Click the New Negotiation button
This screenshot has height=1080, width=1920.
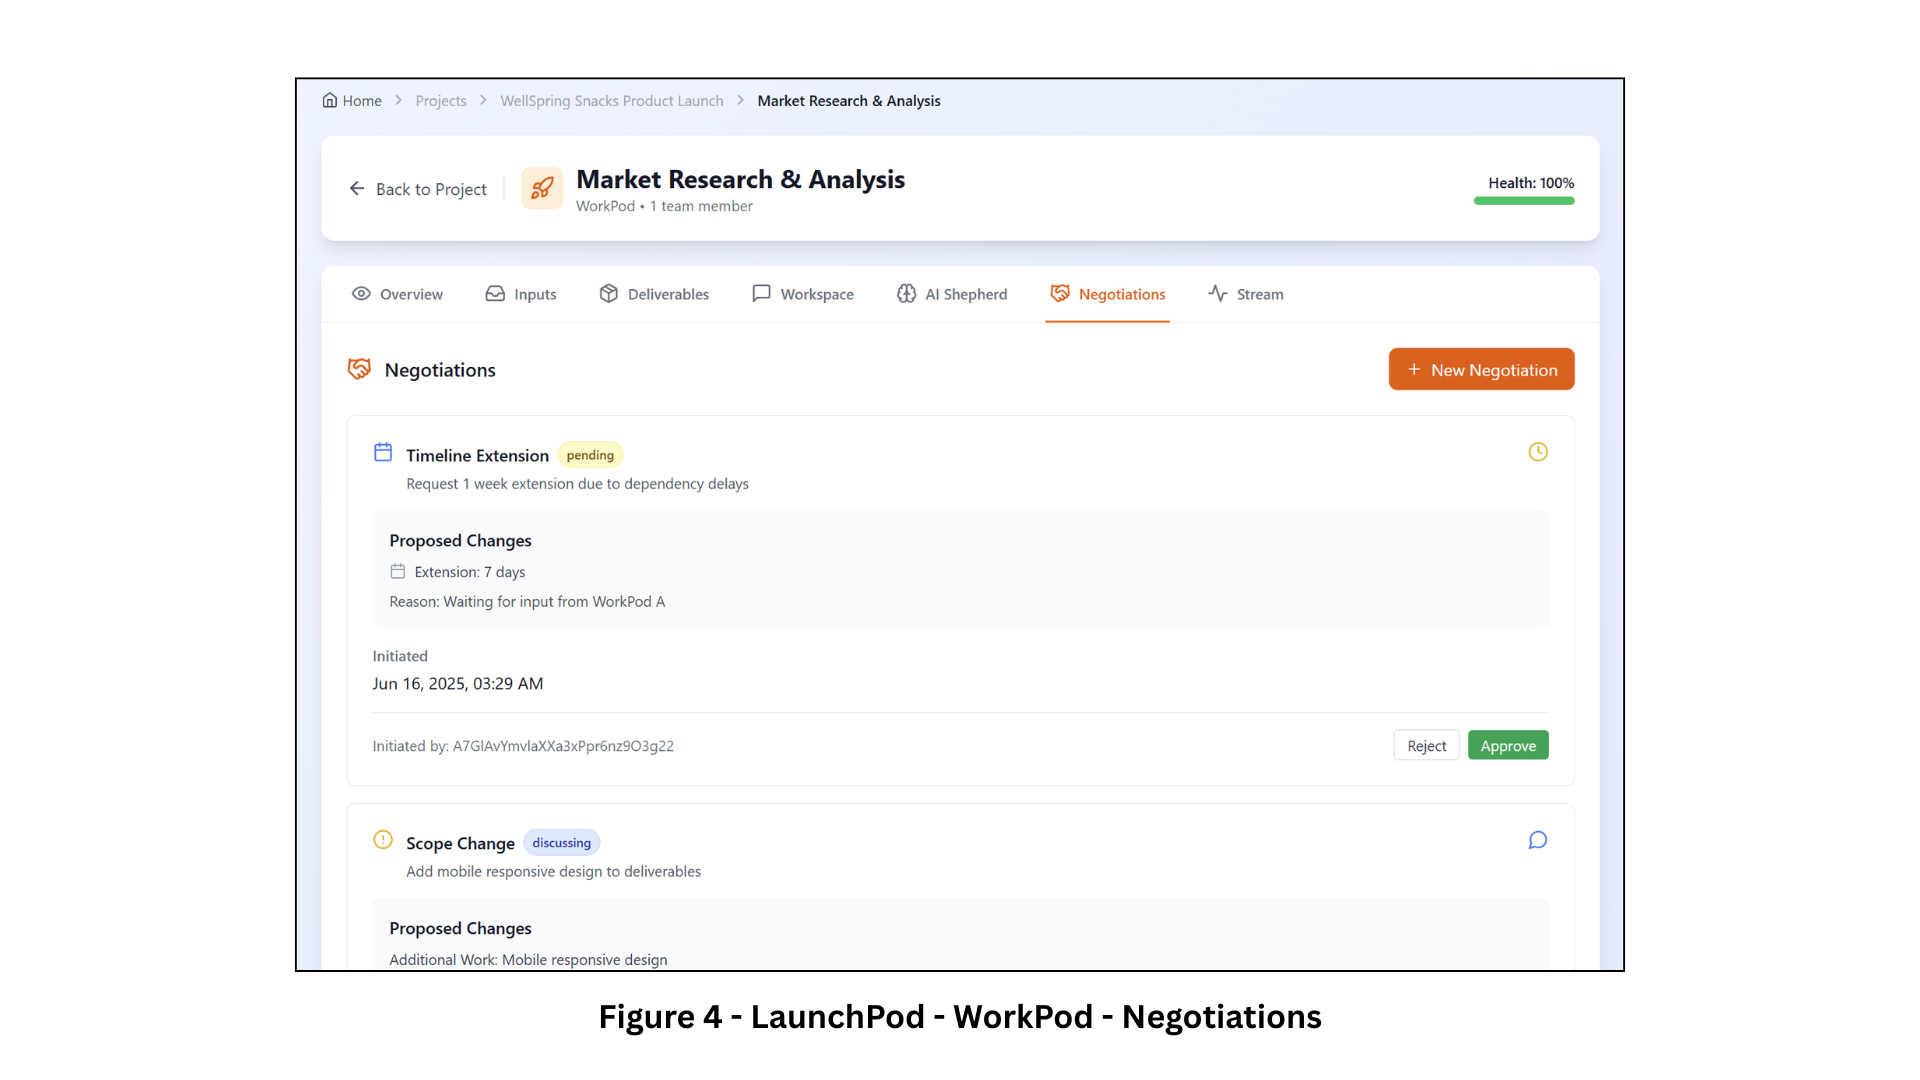click(x=1481, y=369)
